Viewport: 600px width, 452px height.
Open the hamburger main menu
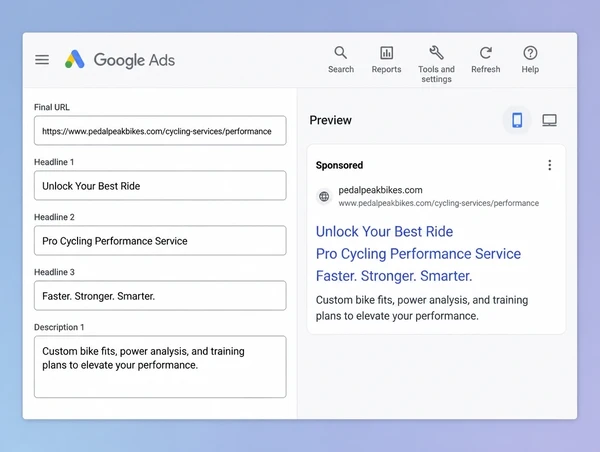[42, 60]
